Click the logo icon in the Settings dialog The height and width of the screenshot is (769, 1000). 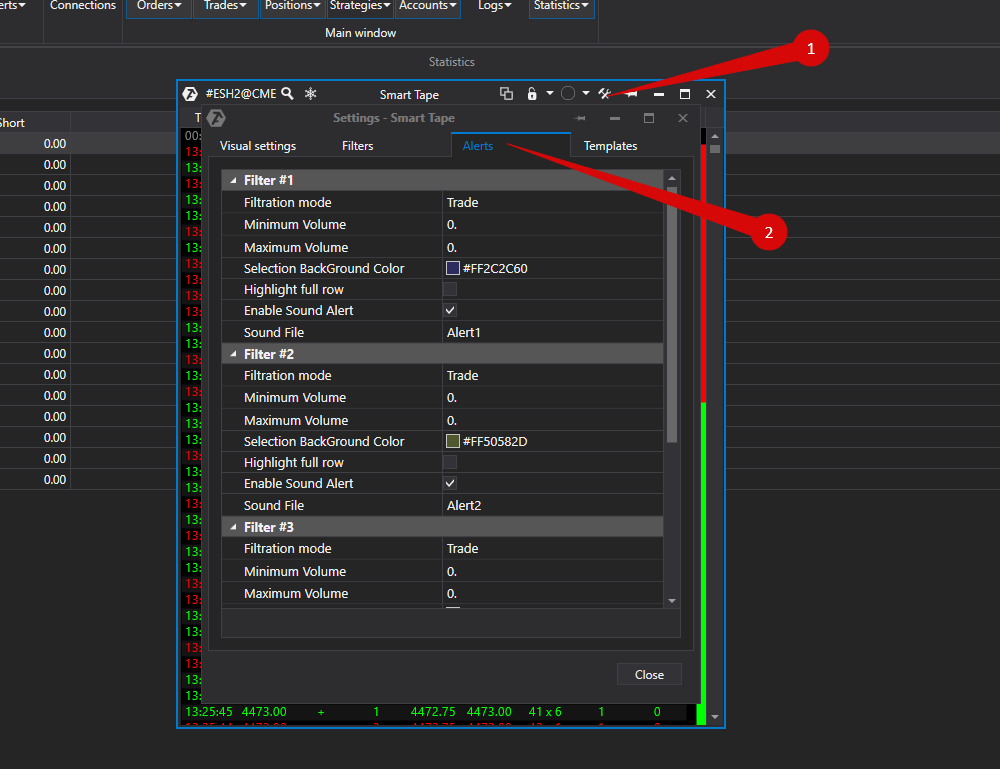click(216, 118)
